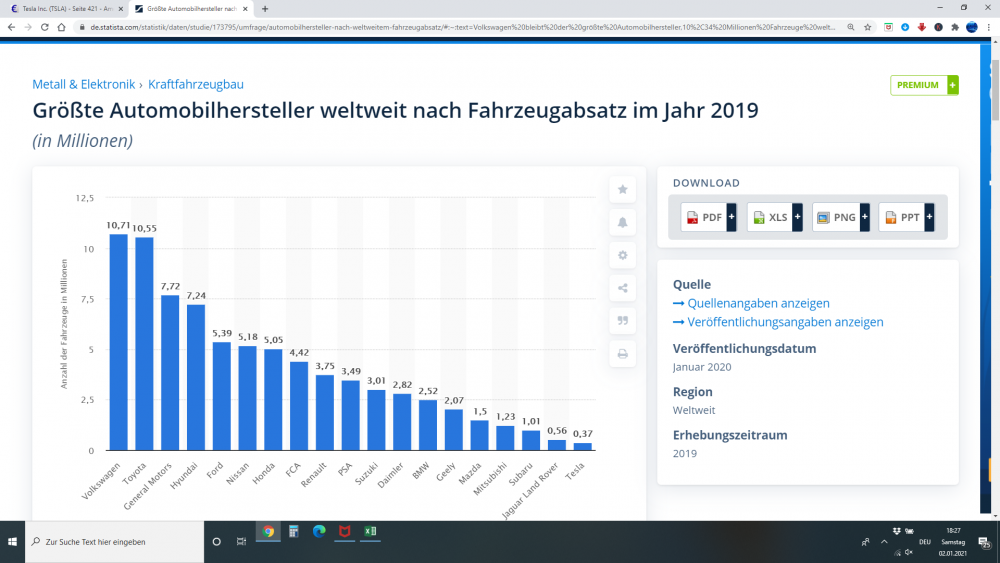The height and width of the screenshot is (563, 1000).
Task: Click Veröffentlichungsangaben anzeigen link
Action: (785, 322)
